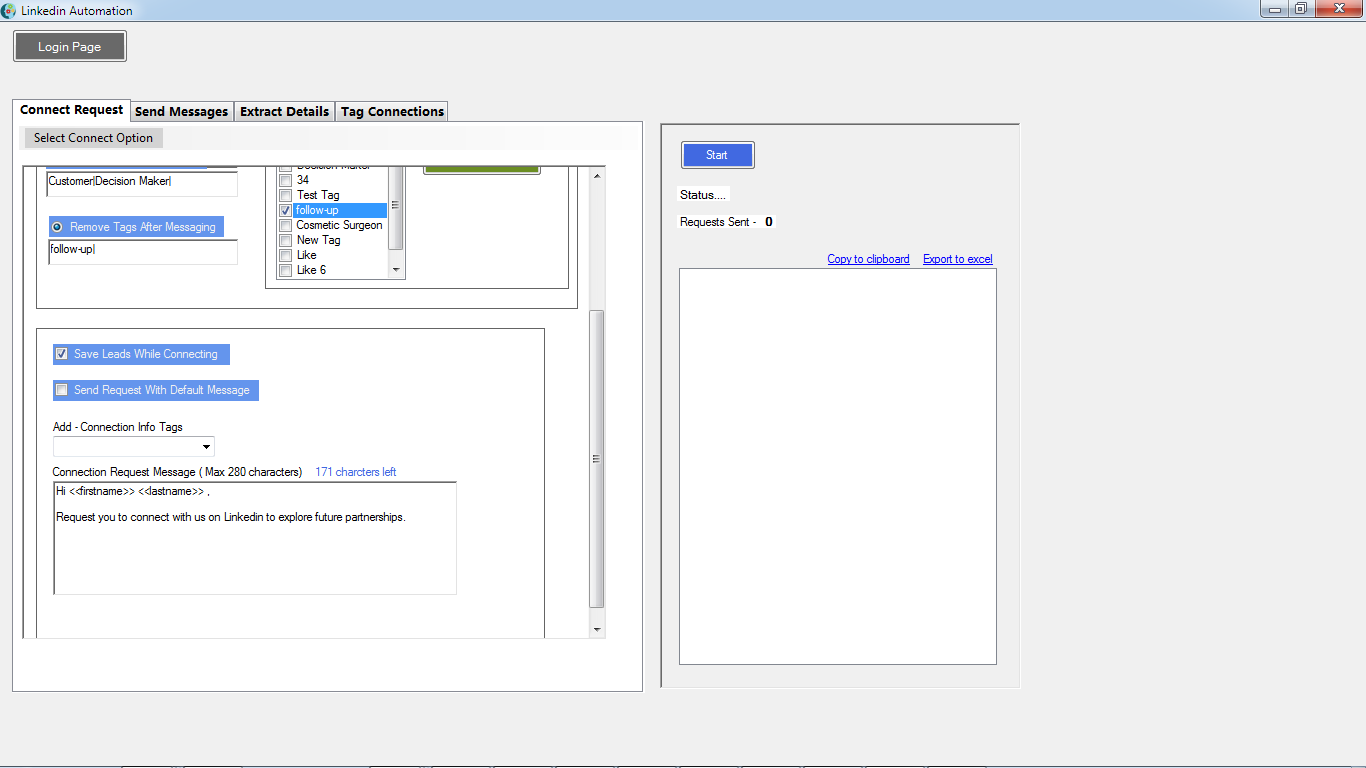Minimize the Linkedin Automation window

pos(1274,8)
